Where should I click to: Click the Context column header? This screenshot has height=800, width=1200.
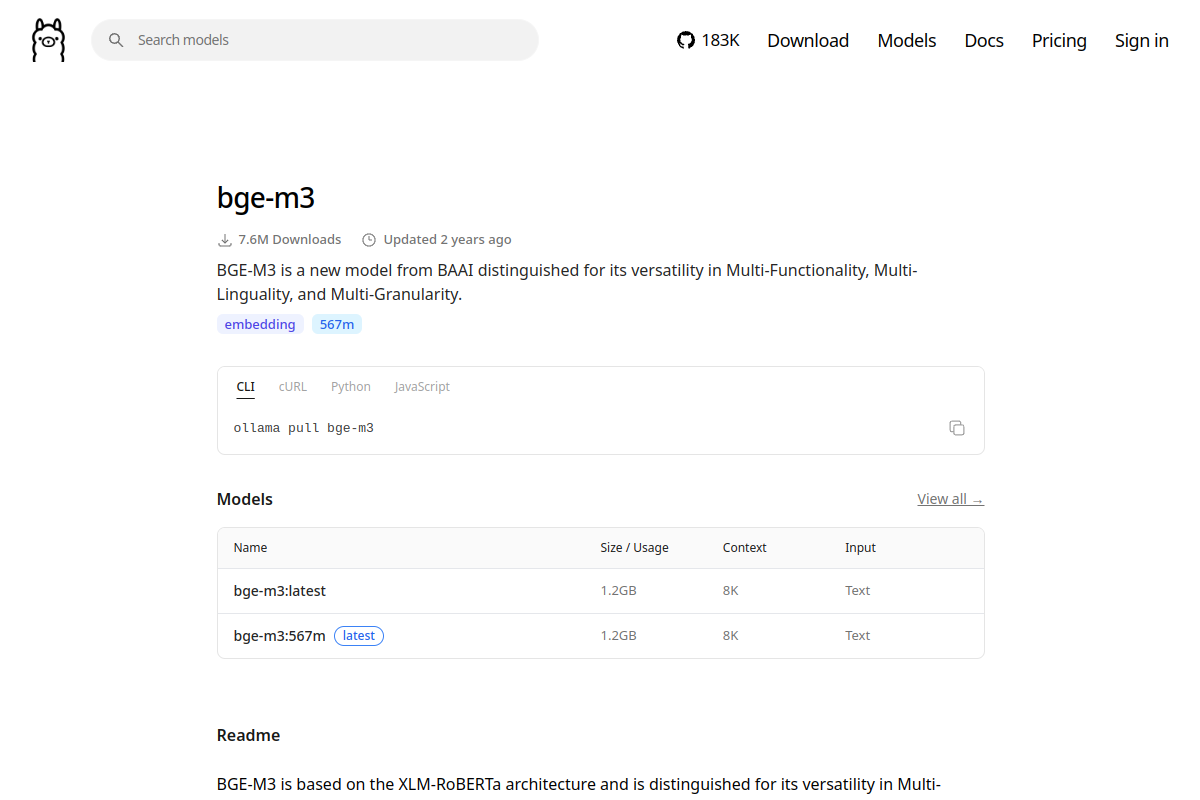745,548
